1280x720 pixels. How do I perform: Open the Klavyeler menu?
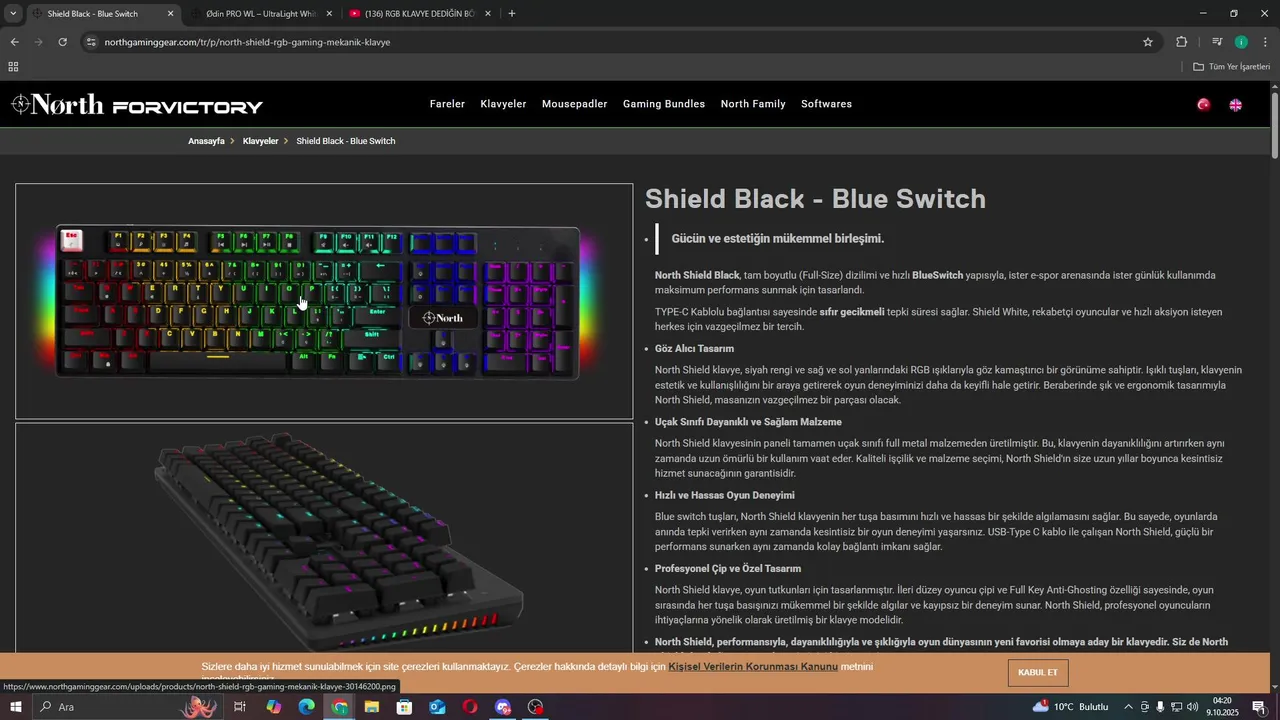click(x=503, y=104)
